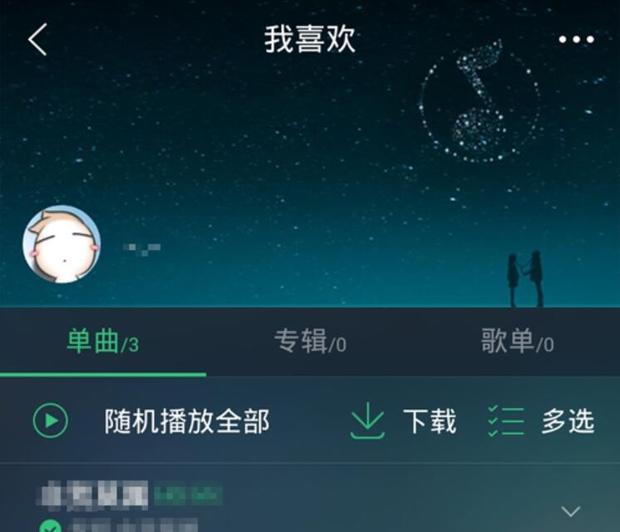Viewport: 620px width, 532px height.
Task: Enable selection mode via 多选 text
Action: [x=568, y=421]
